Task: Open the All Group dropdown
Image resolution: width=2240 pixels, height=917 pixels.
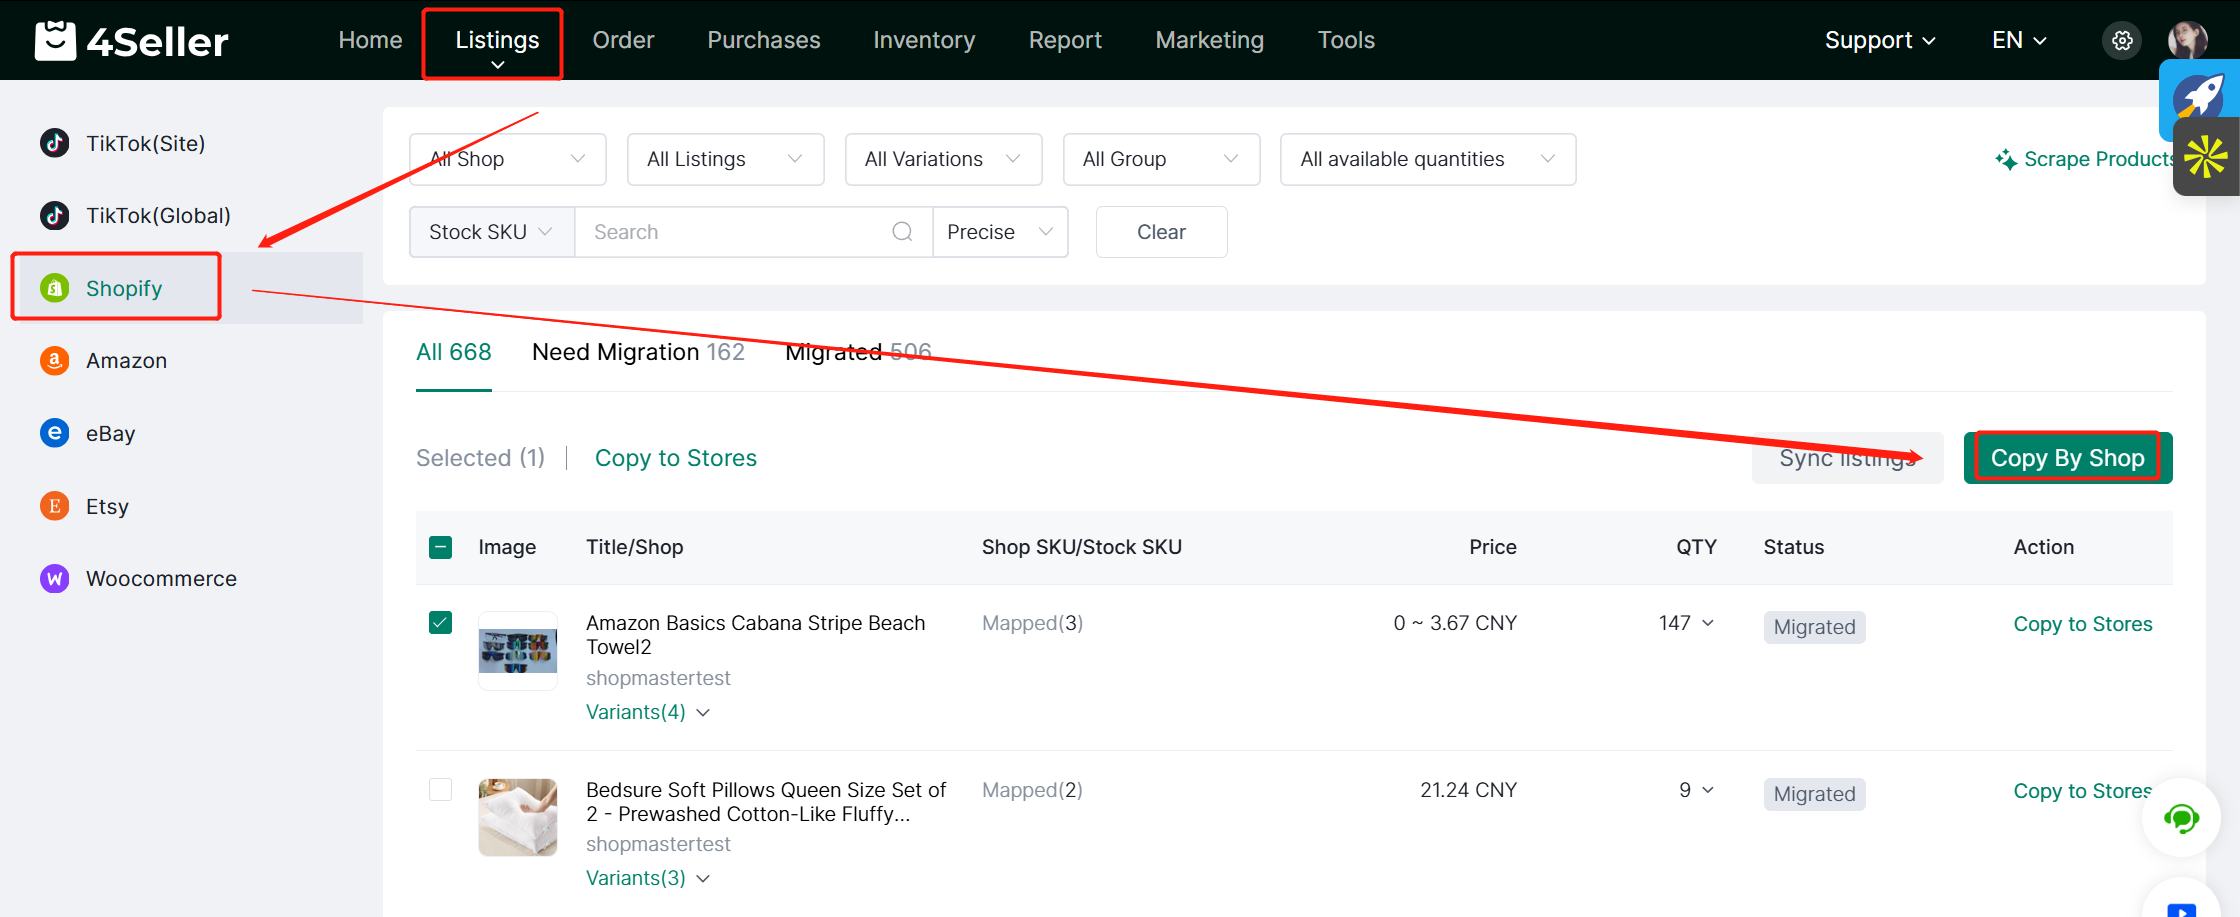Action: pyautogui.click(x=1162, y=159)
